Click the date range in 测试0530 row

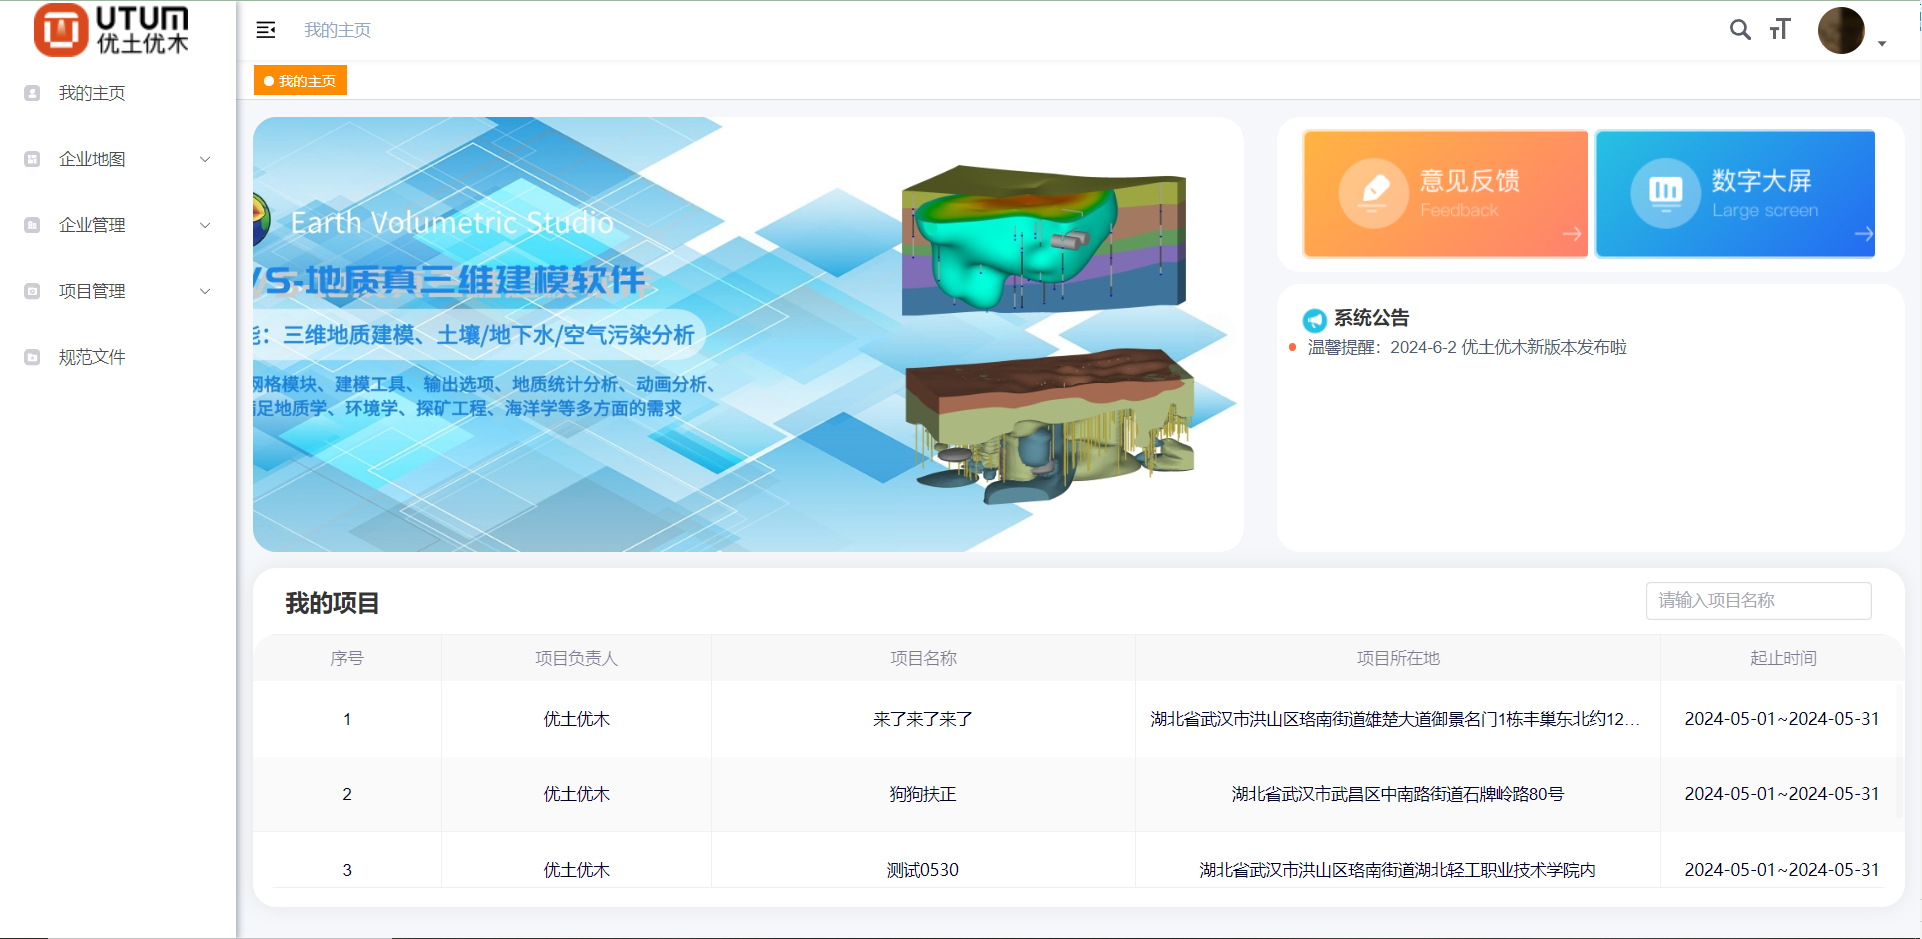[x=1782, y=870]
